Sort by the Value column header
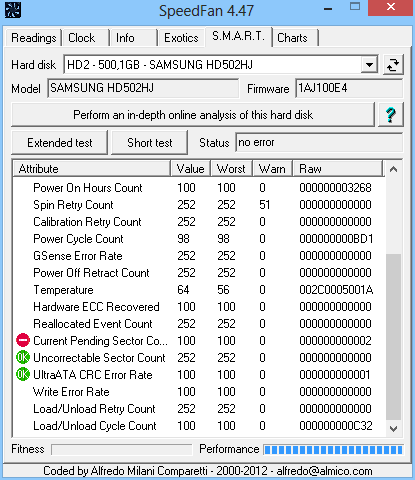The height and width of the screenshot is (480, 415). tap(190, 169)
